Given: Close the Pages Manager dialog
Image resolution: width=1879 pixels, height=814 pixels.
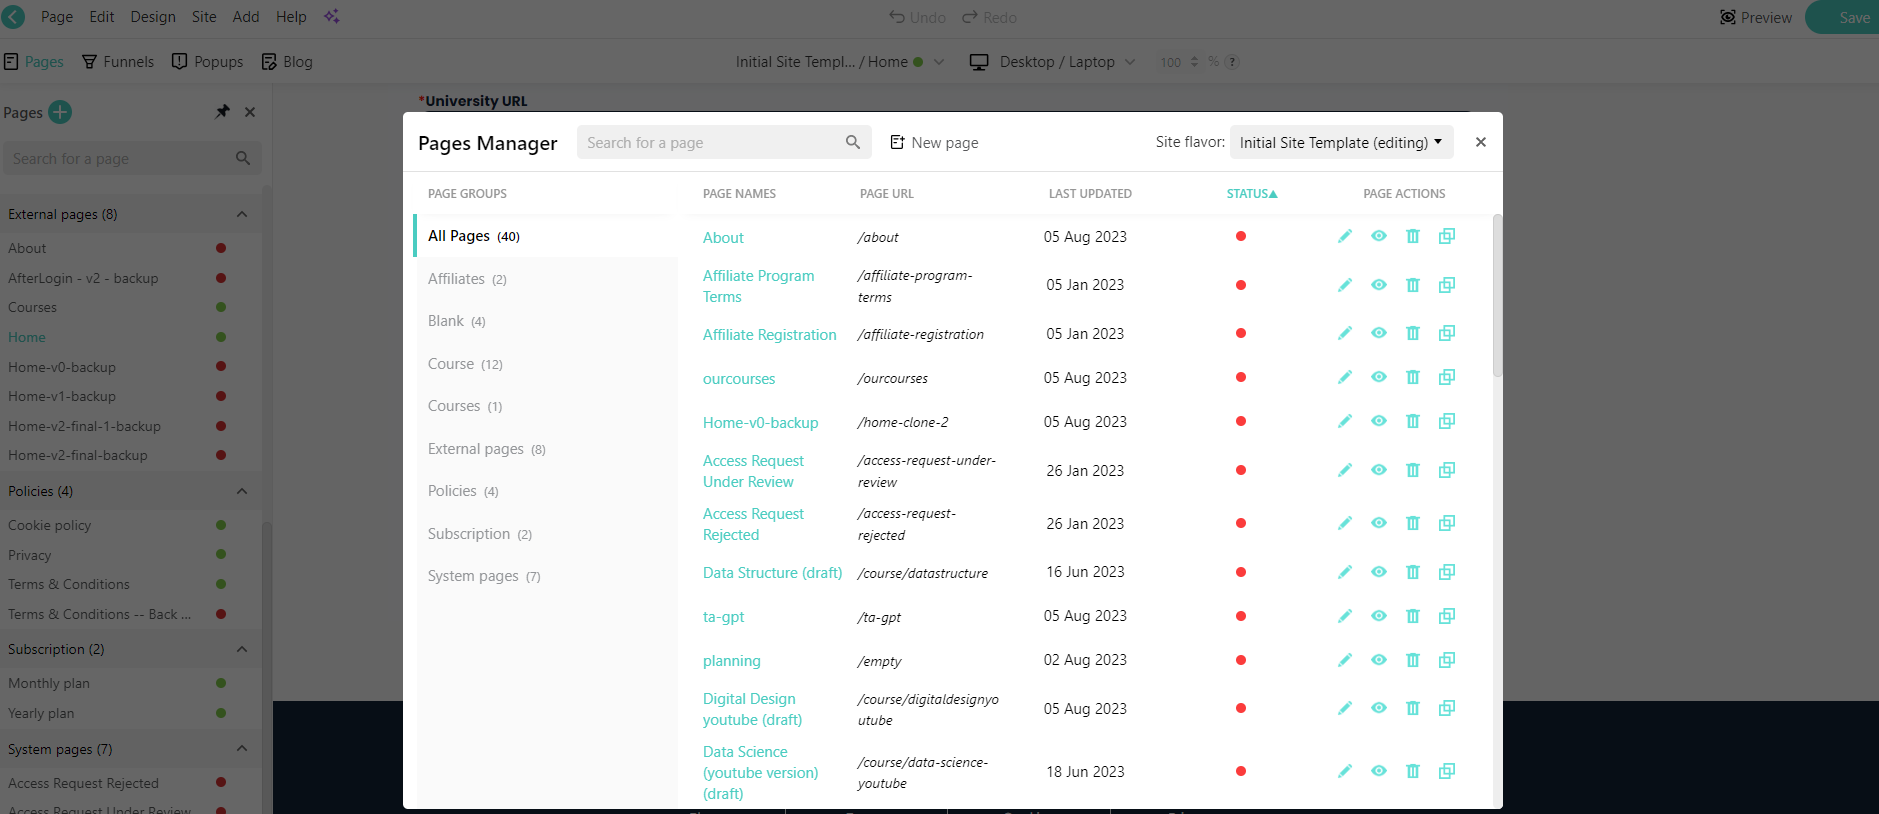Looking at the screenshot, I should coord(1481,142).
